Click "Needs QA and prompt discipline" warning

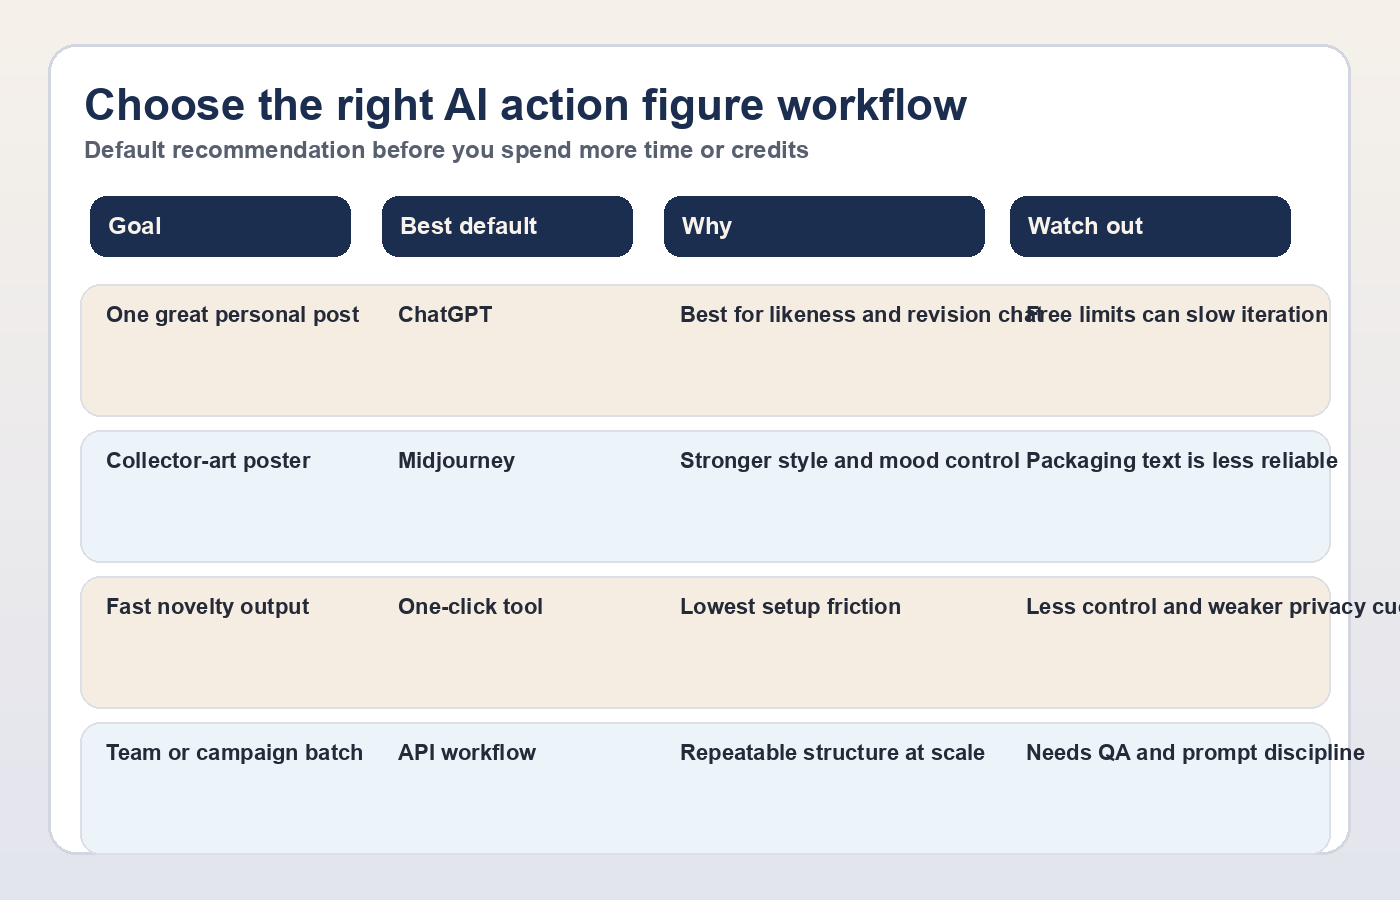[x=1195, y=753]
